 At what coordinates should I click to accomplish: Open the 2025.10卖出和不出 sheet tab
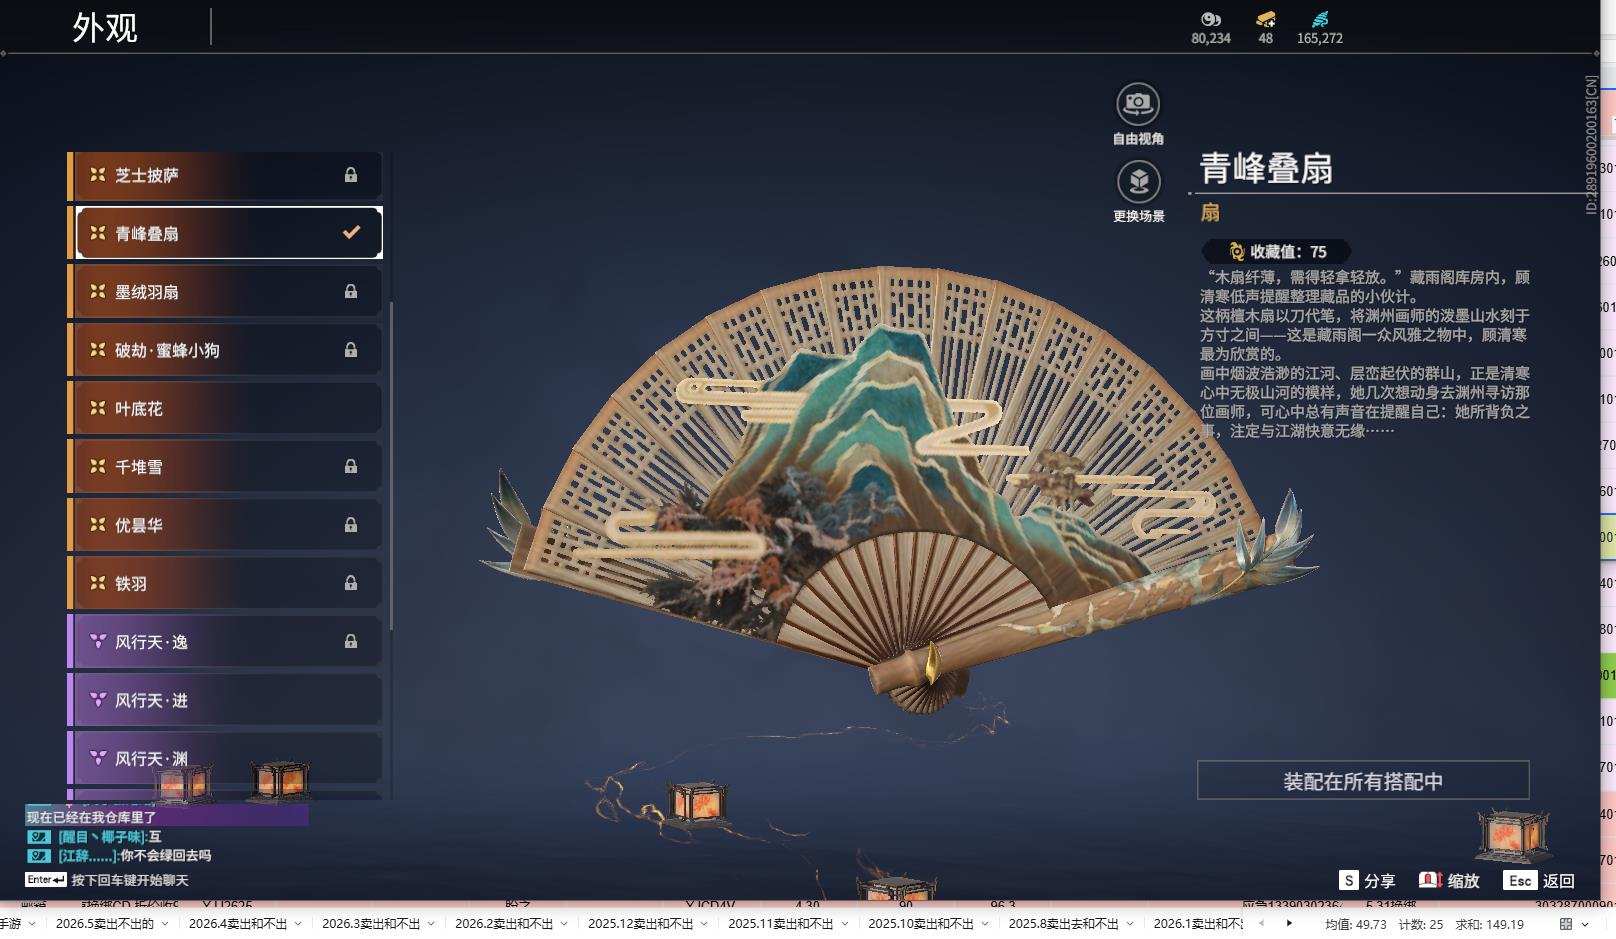920,923
